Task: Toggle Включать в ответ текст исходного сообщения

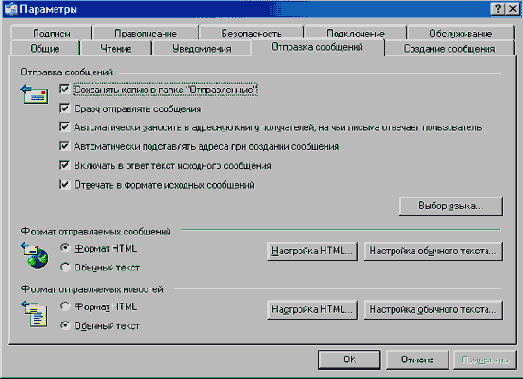Action: coord(64,165)
